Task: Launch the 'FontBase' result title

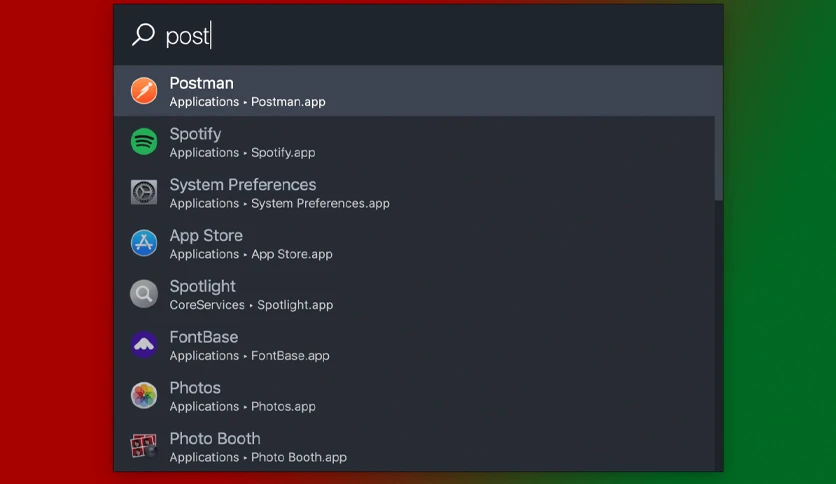Action: tap(204, 337)
